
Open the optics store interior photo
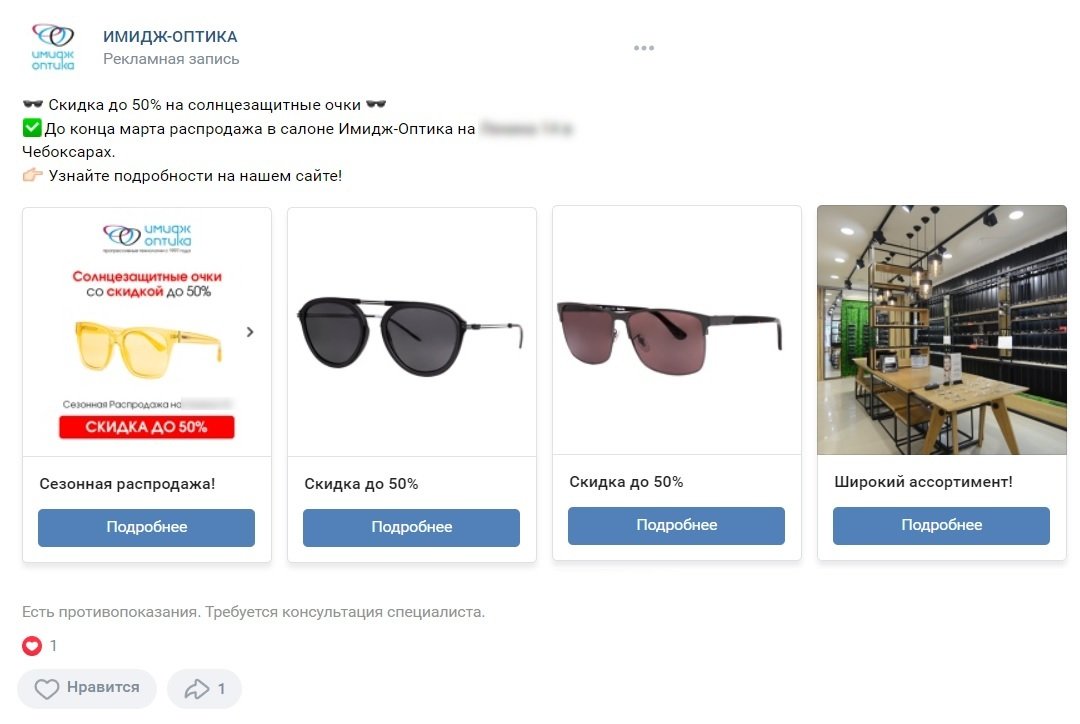click(x=941, y=331)
